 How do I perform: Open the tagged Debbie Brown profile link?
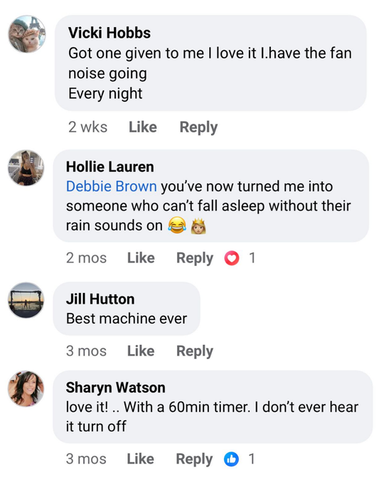111,186
